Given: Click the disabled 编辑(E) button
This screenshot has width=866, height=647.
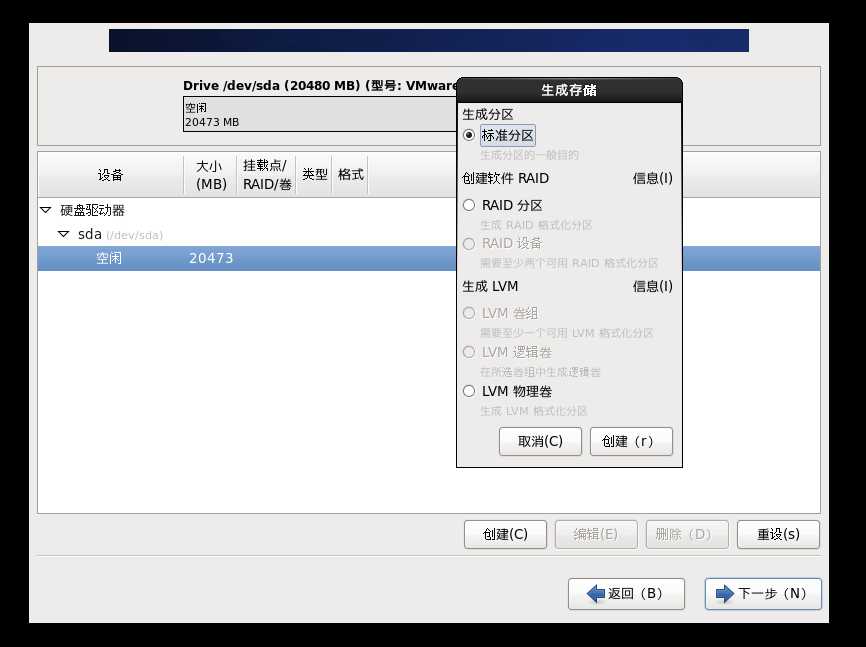Looking at the screenshot, I should point(596,534).
